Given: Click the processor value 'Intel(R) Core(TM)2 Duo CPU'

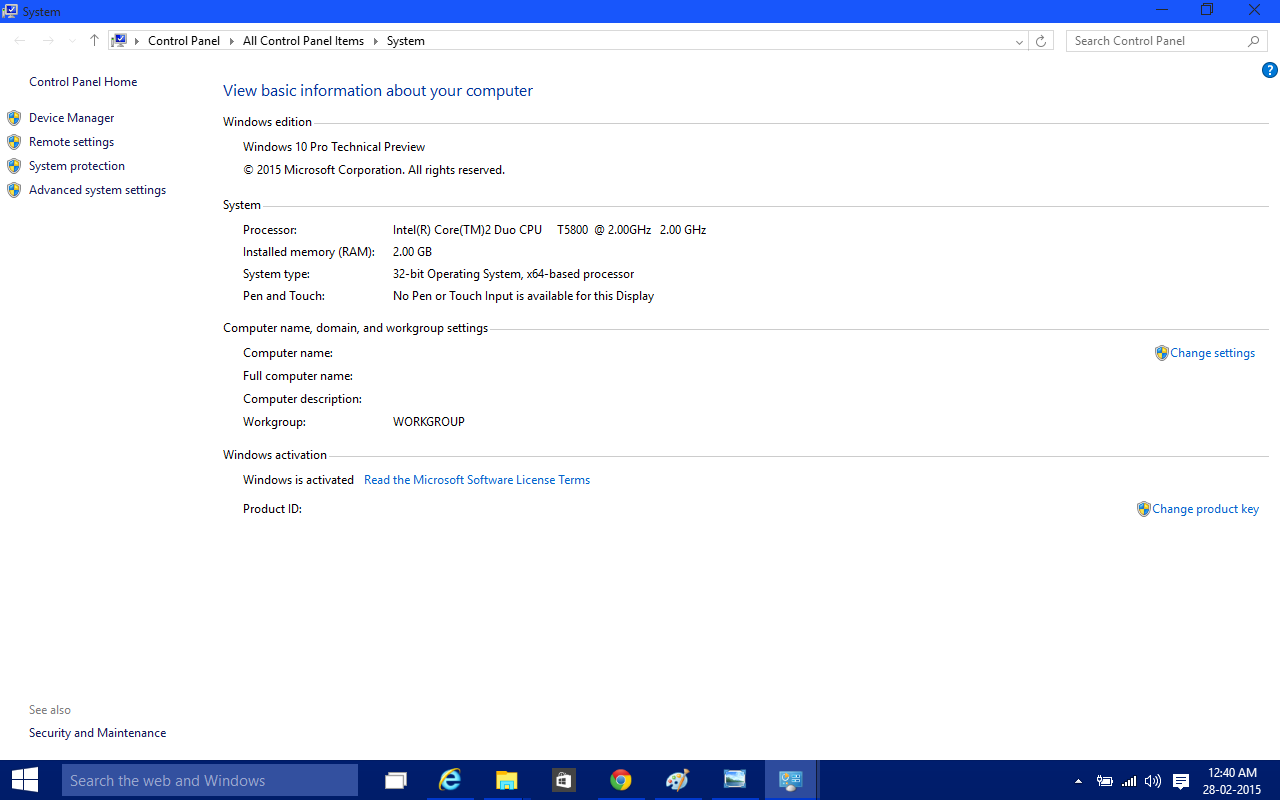Looking at the screenshot, I should tap(467, 230).
